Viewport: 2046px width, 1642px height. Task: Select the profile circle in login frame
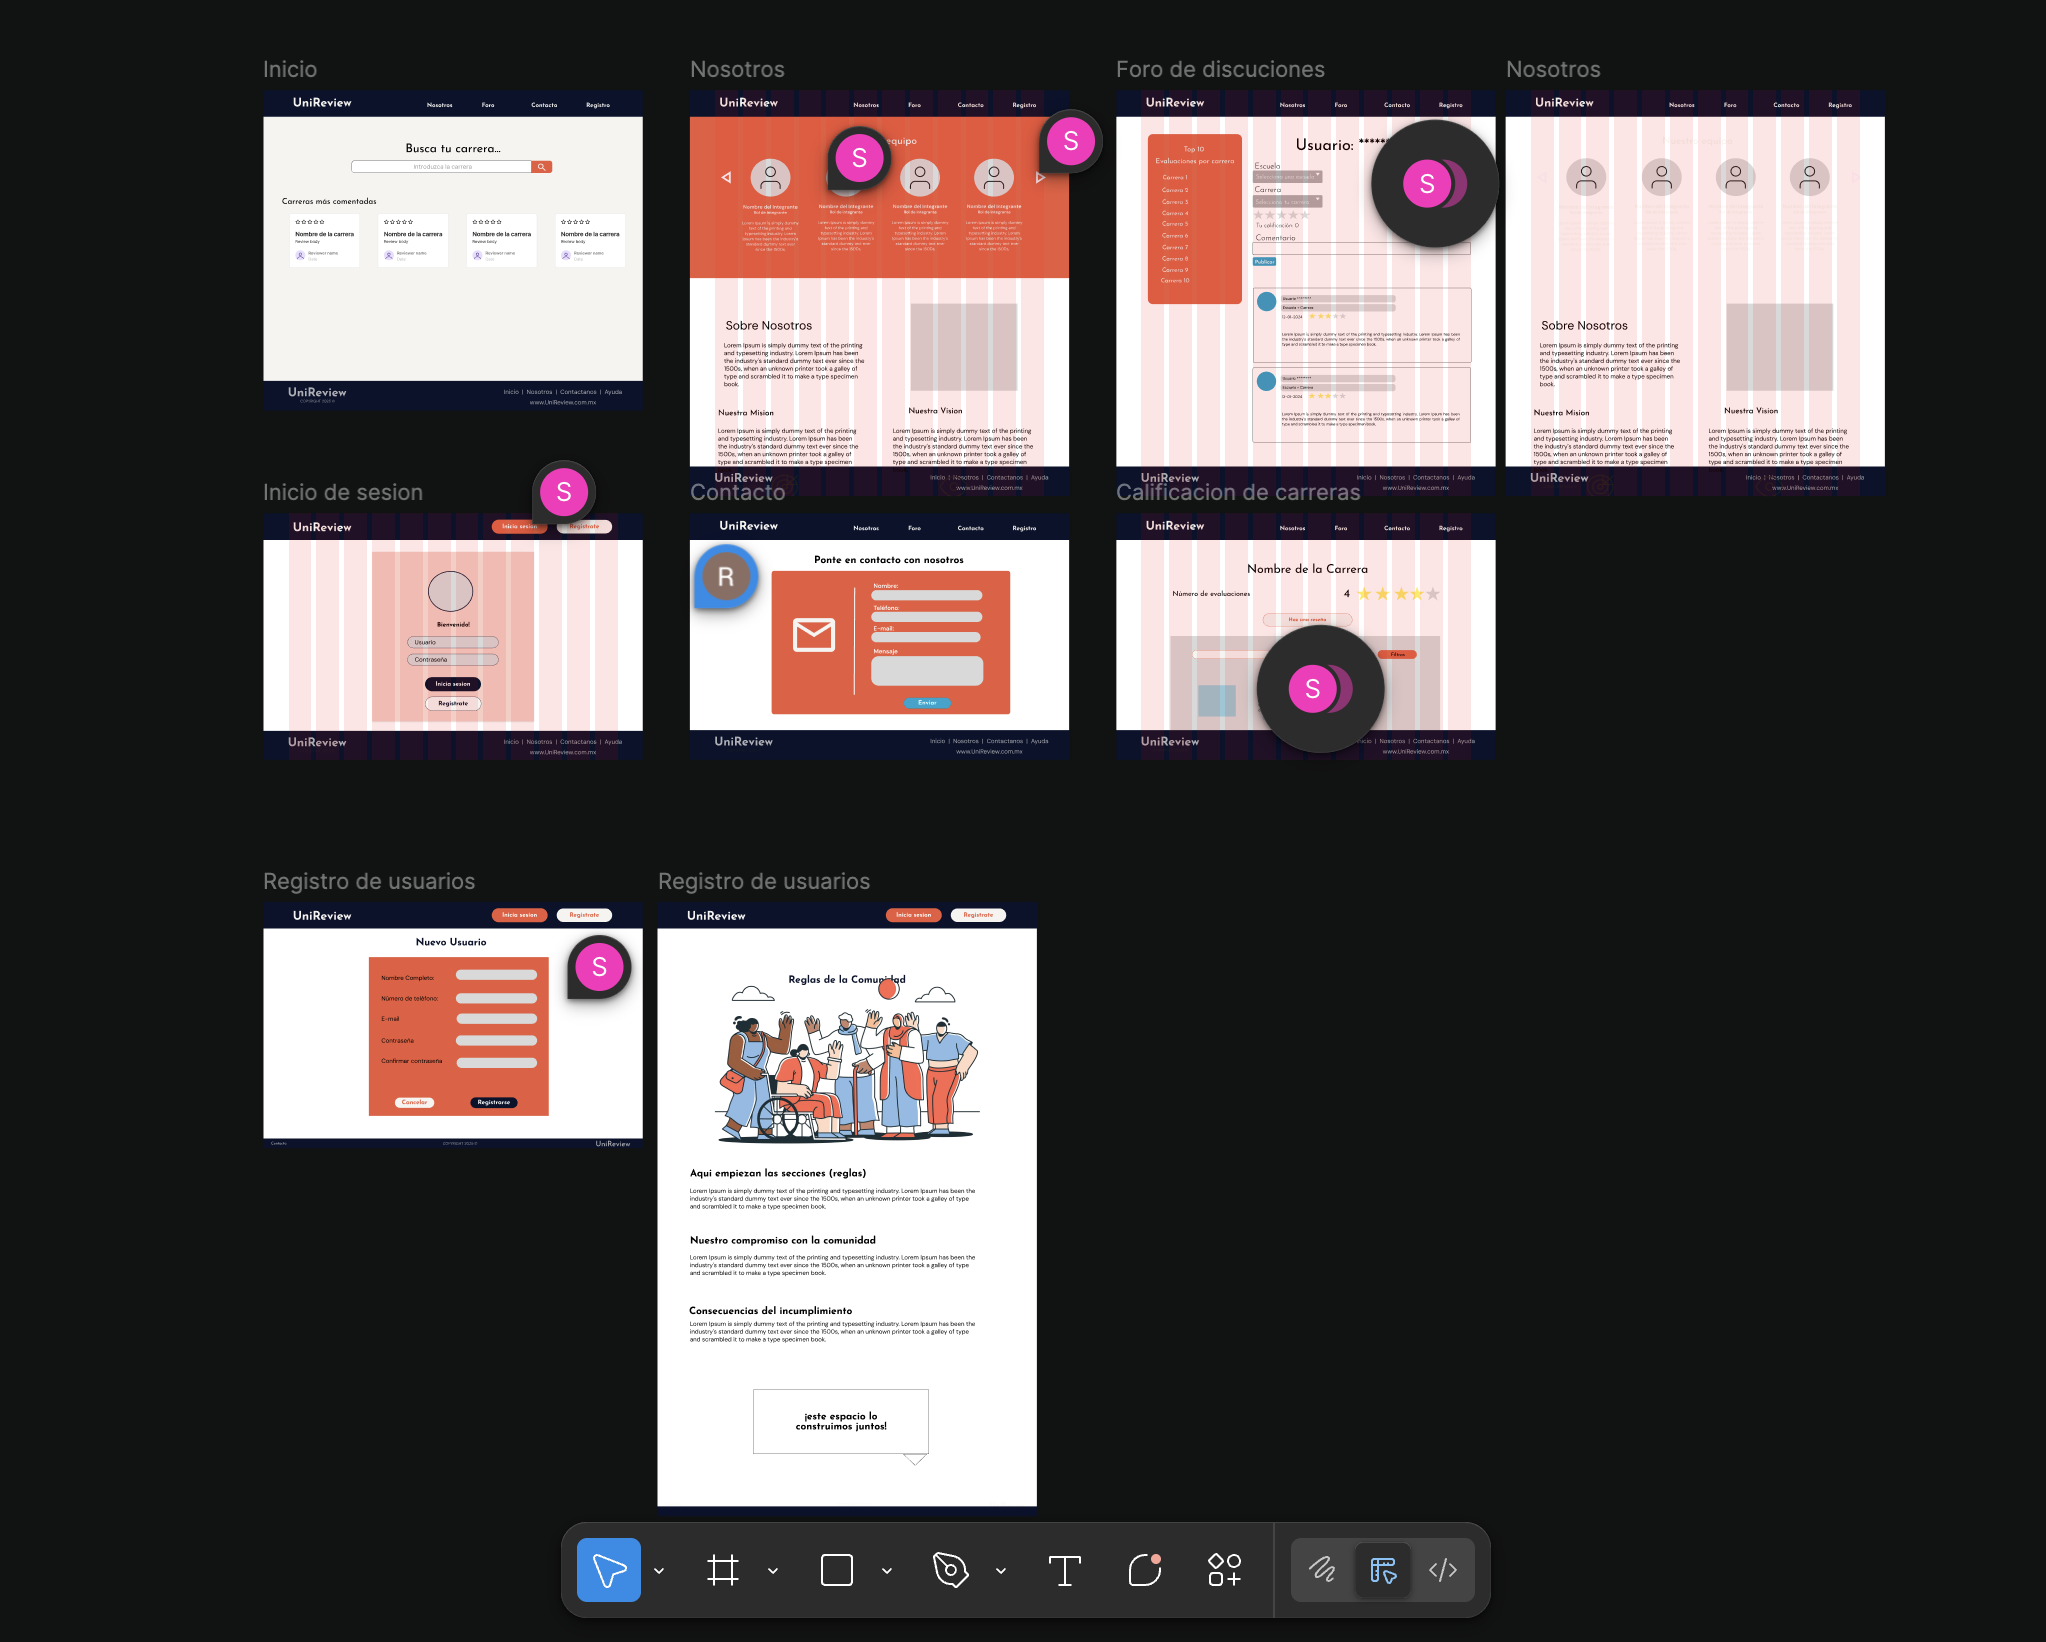pyautogui.click(x=450, y=591)
